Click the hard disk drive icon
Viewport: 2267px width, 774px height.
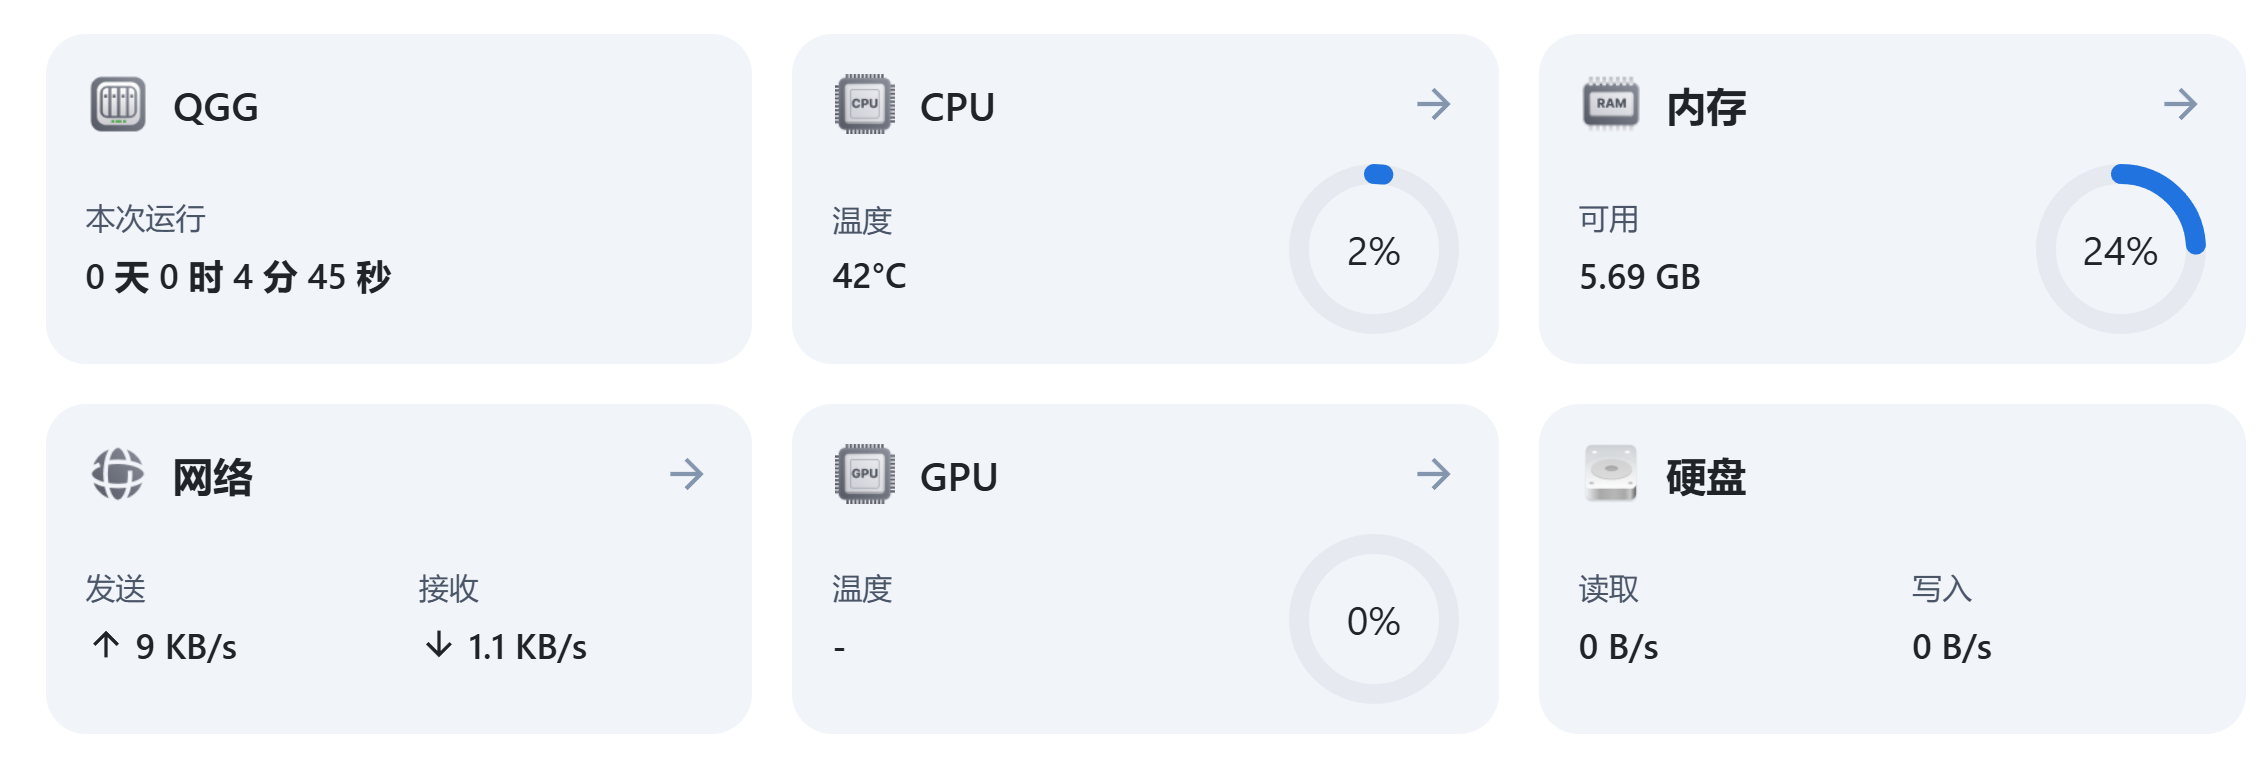pos(1611,474)
